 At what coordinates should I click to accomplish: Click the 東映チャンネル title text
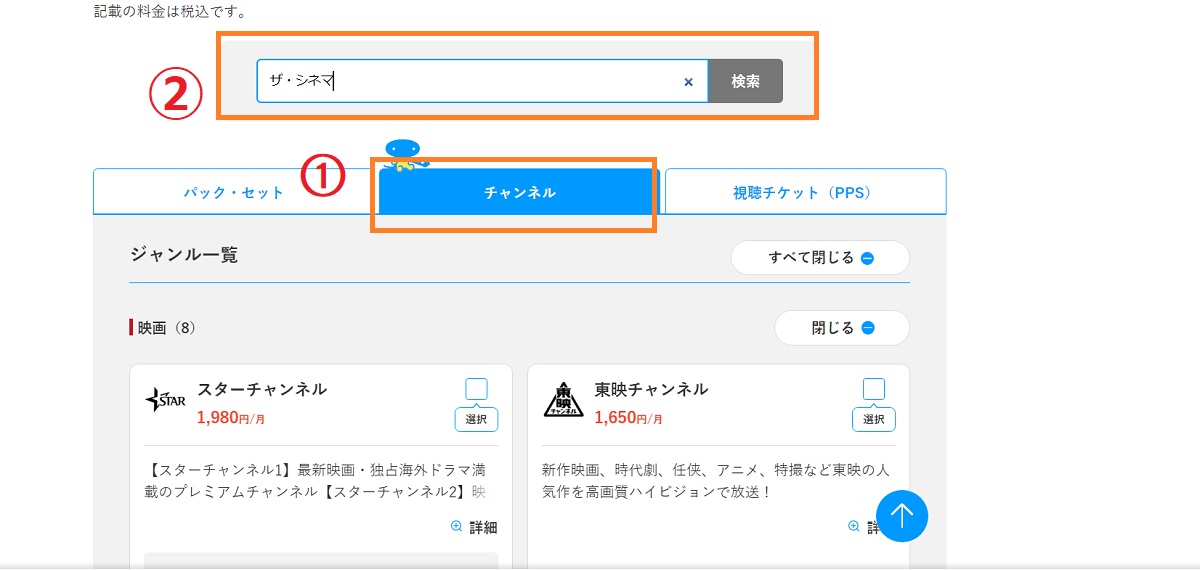coord(651,389)
